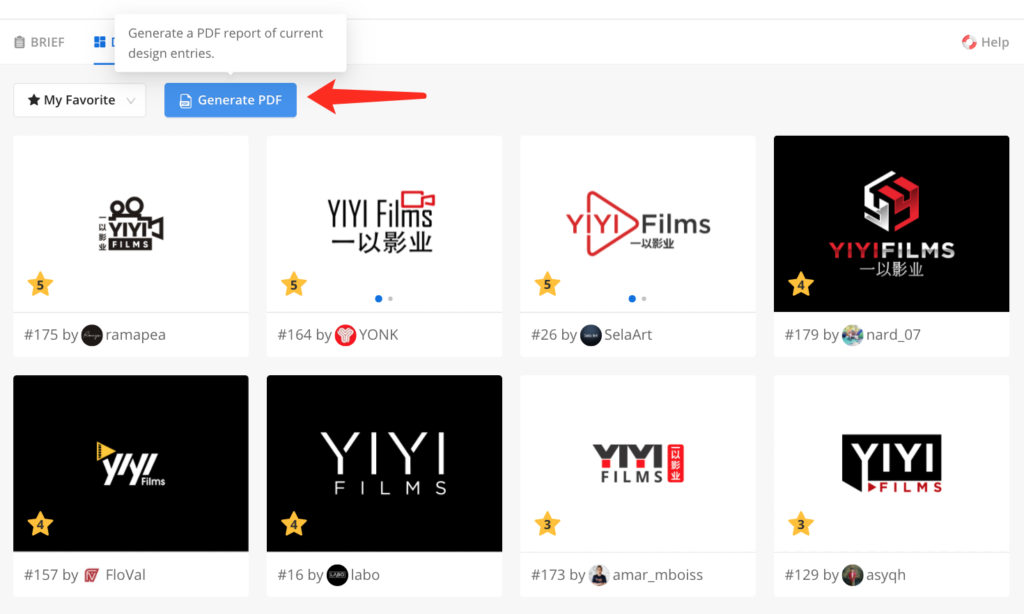Click the 3-star badge on entry #173
This screenshot has width=1024, height=614.
pos(547,524)
